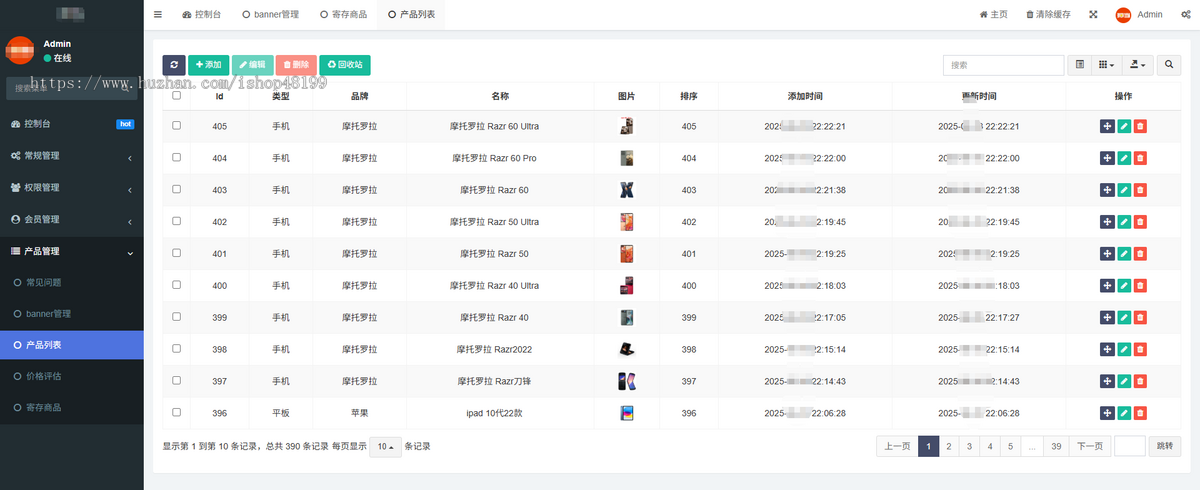Delete row 400 with the trash icon
The image size is (1200, 490).
[1140, 286]
